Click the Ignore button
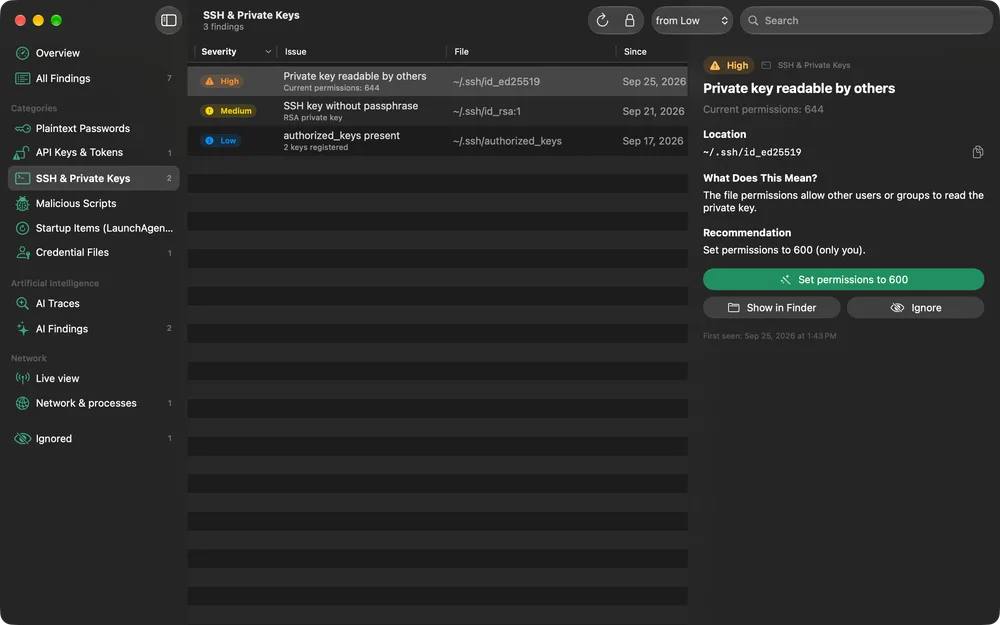This screenshot has height=625, width=1000. [915, 307]
